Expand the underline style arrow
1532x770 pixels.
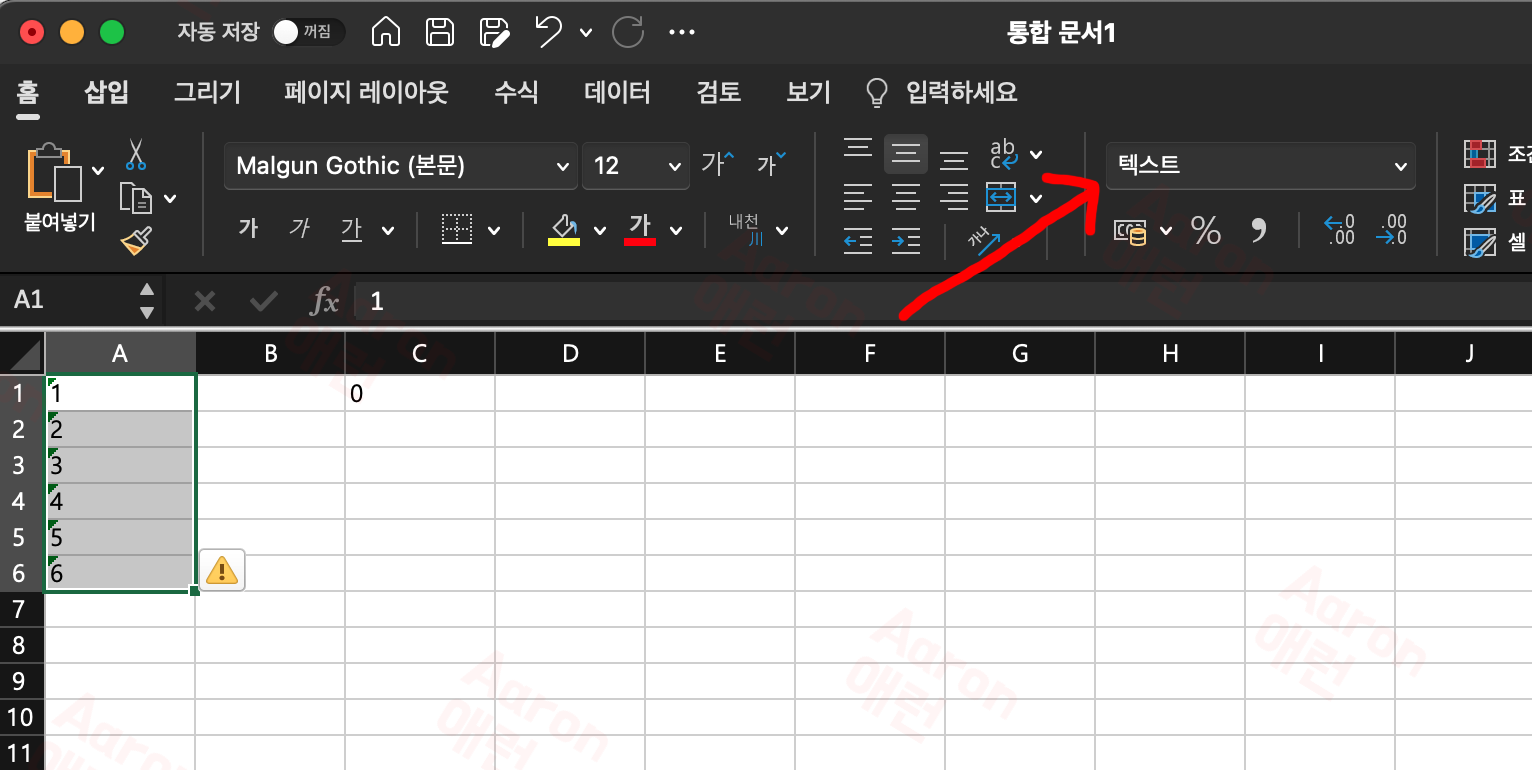point(387,231)
